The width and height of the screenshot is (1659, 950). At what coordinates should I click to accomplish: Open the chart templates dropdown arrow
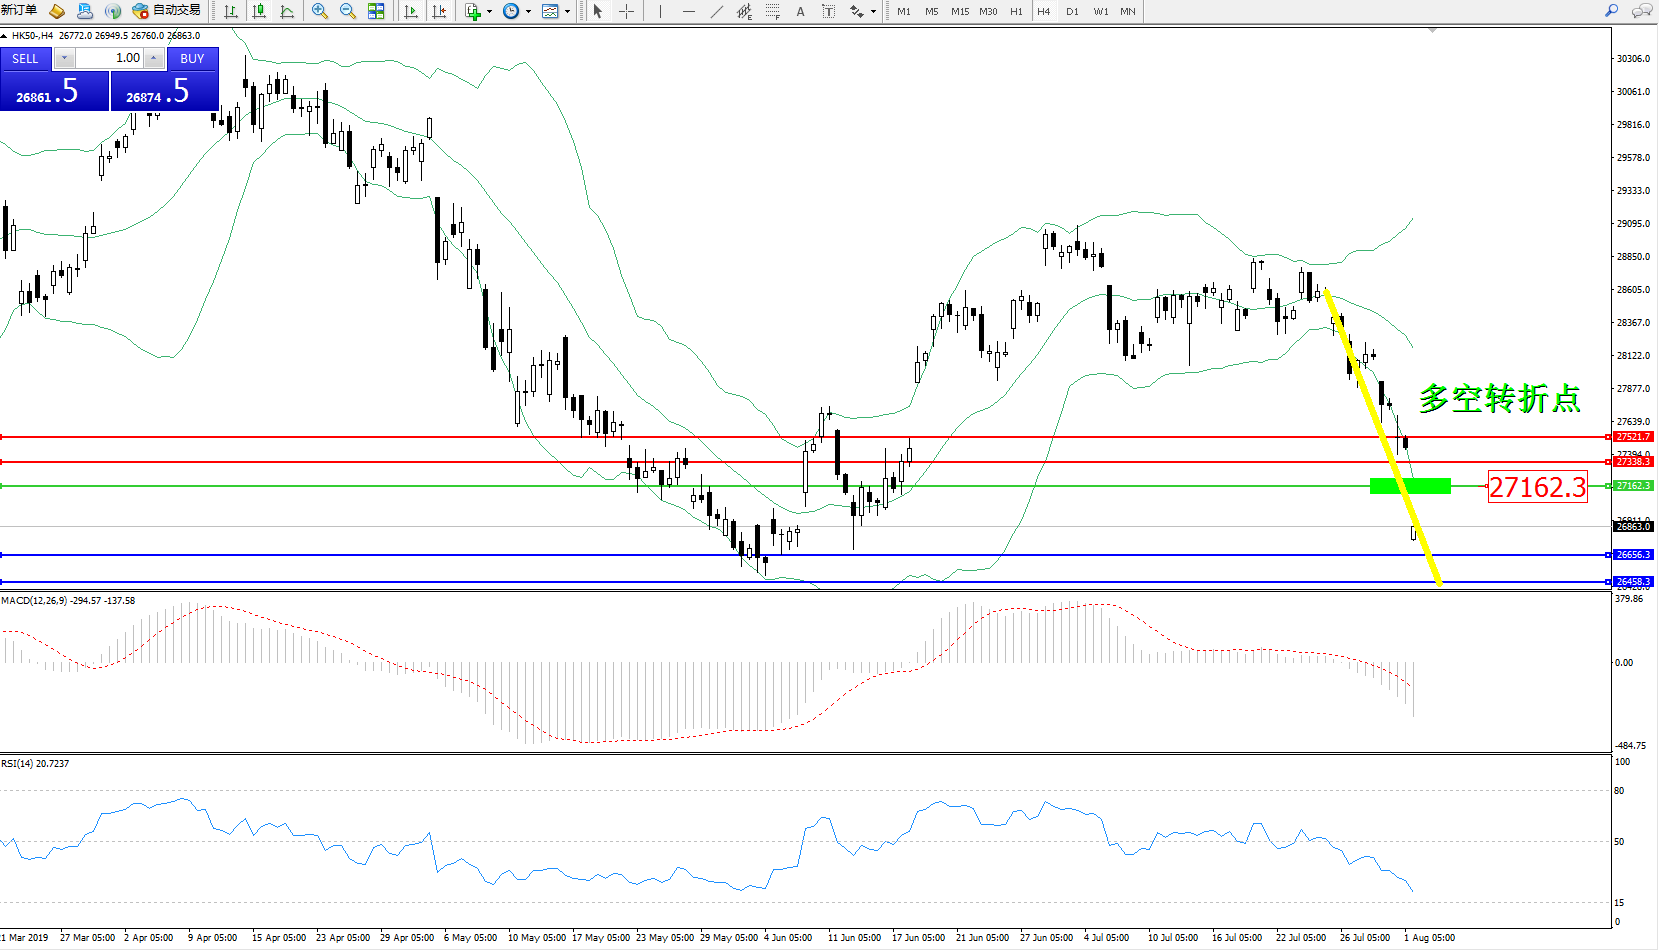[x=567, y=12]
